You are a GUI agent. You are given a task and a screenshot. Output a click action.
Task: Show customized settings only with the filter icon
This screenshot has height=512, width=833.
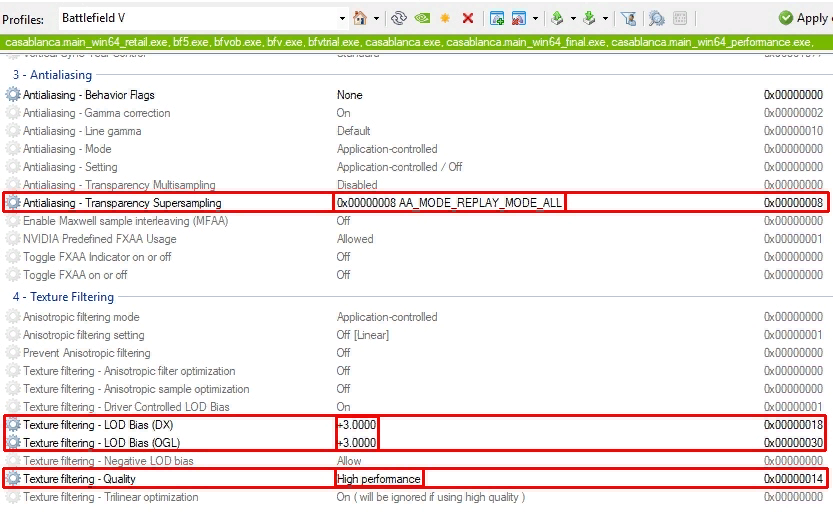tap(628, 19)
